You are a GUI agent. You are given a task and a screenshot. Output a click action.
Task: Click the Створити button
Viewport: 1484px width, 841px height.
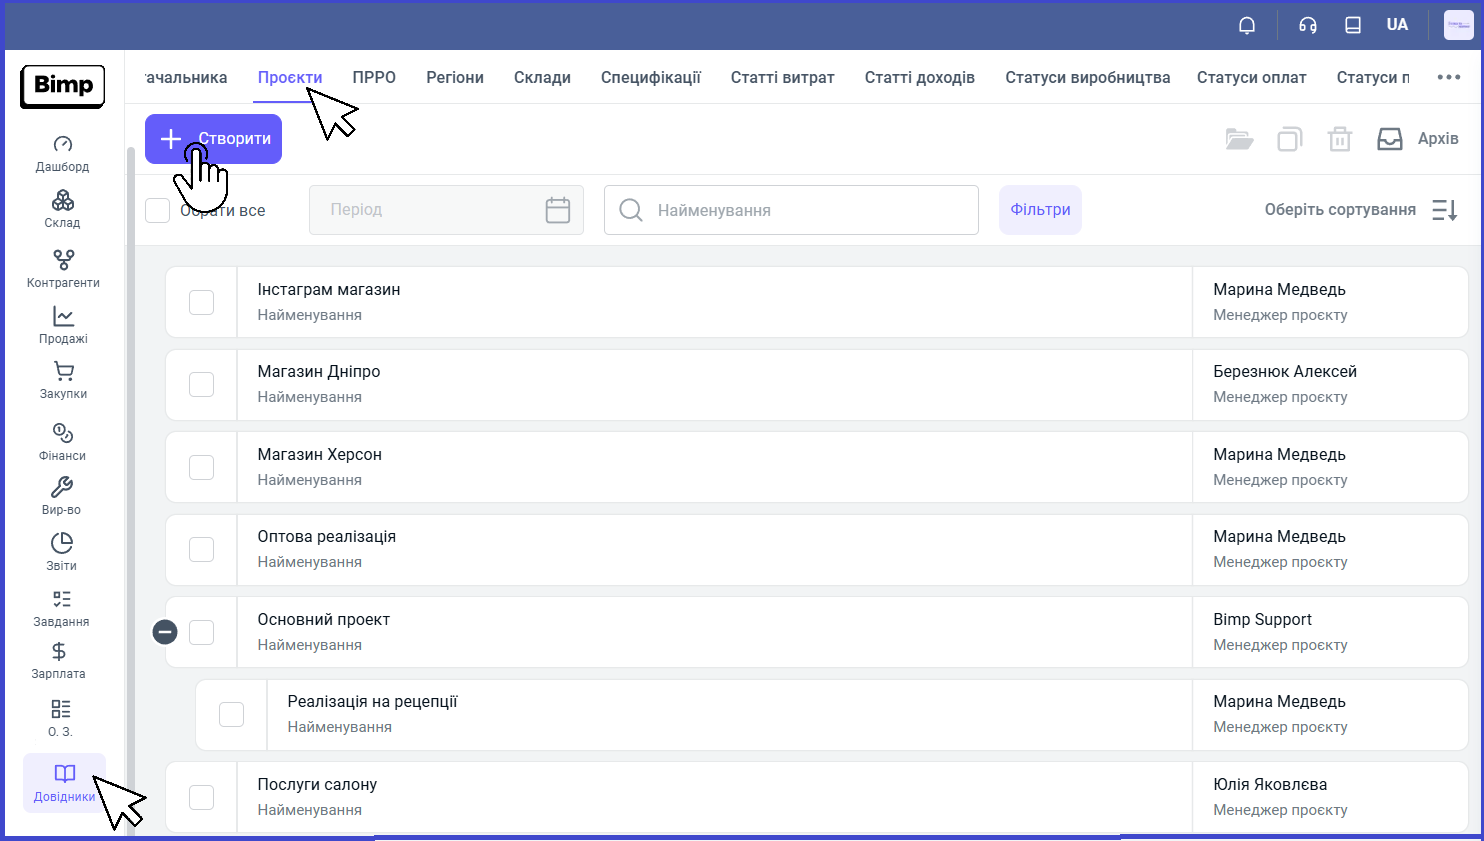click(213, 139)
